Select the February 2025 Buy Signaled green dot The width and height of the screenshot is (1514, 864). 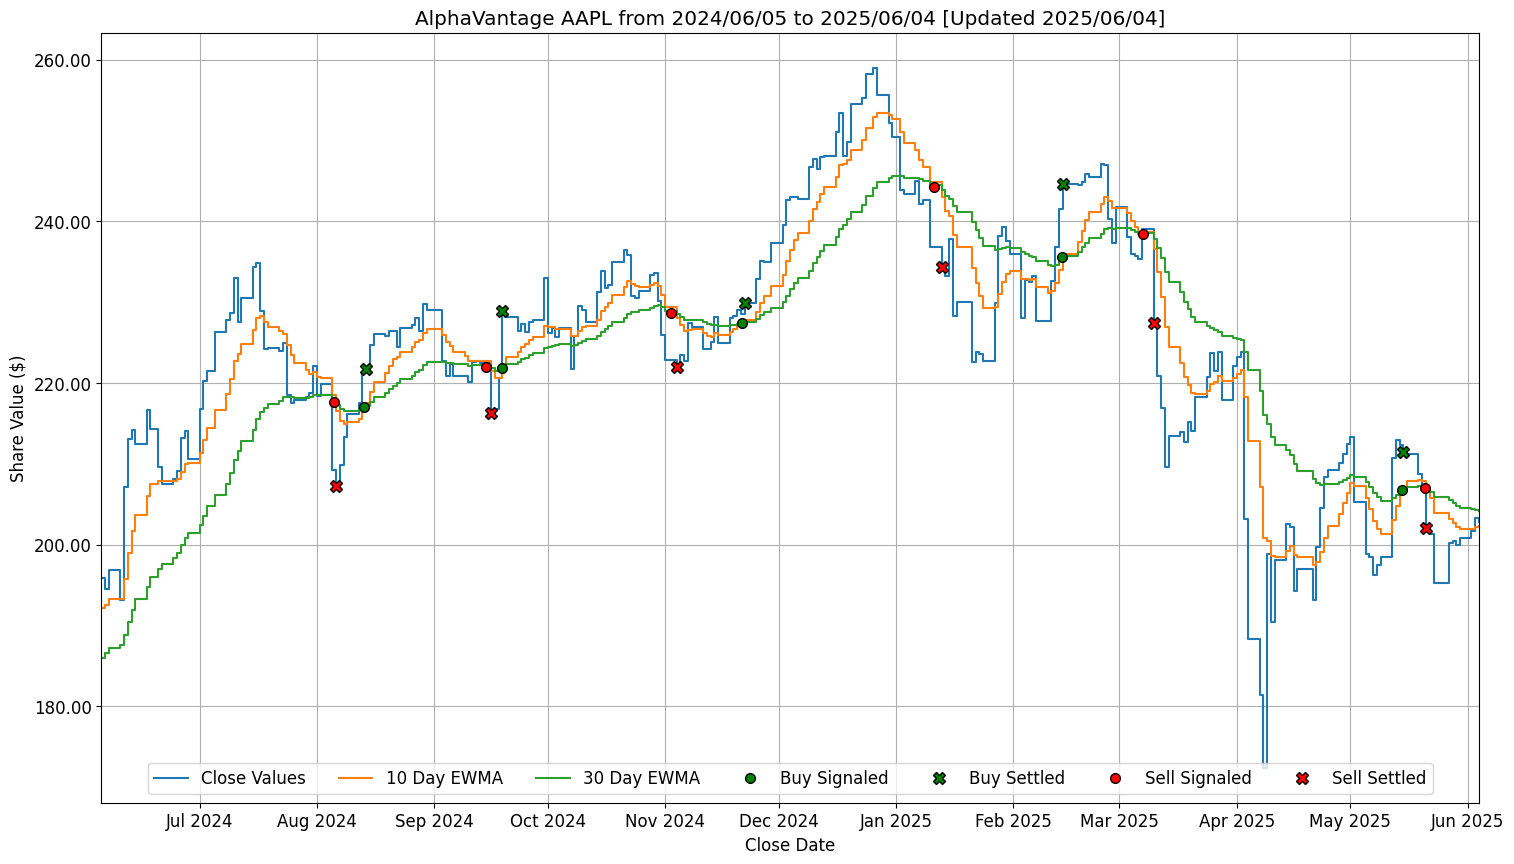coord(1062,257)
